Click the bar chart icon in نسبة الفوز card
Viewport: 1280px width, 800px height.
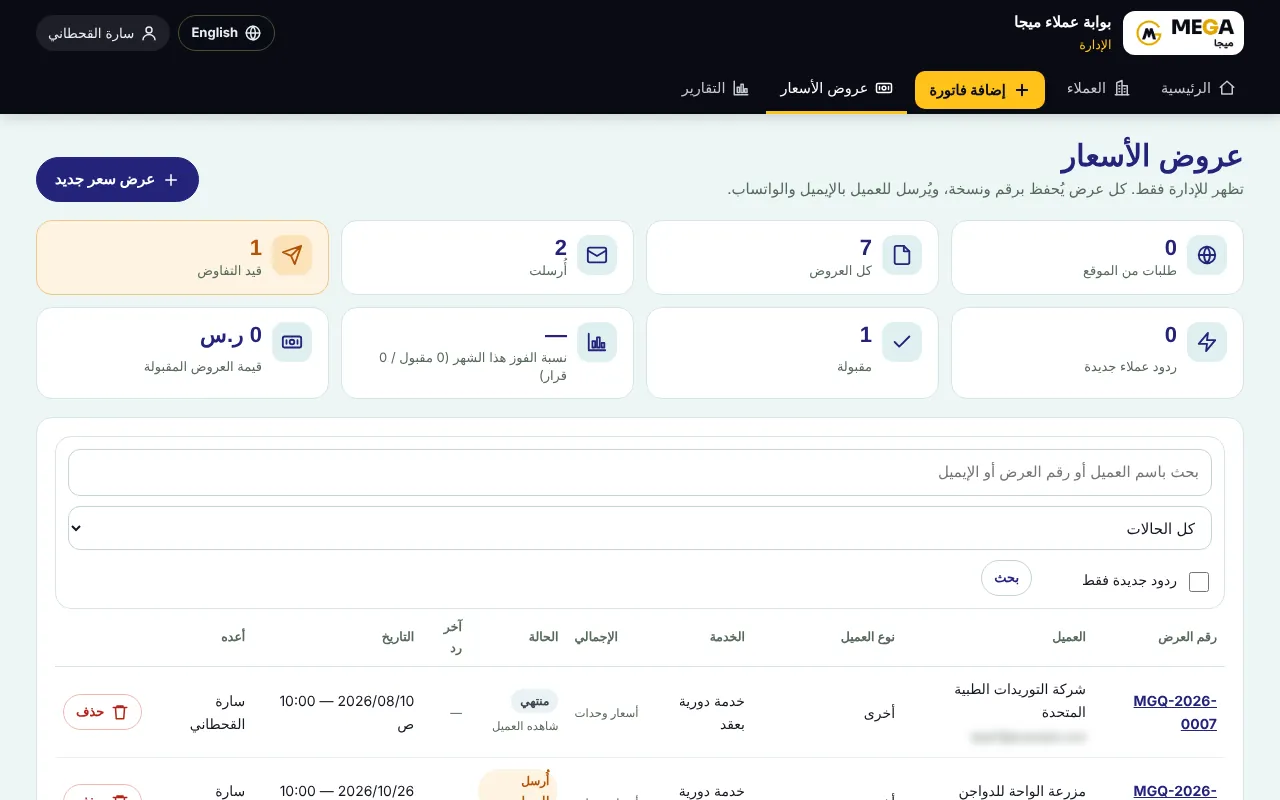coord(597,342)
